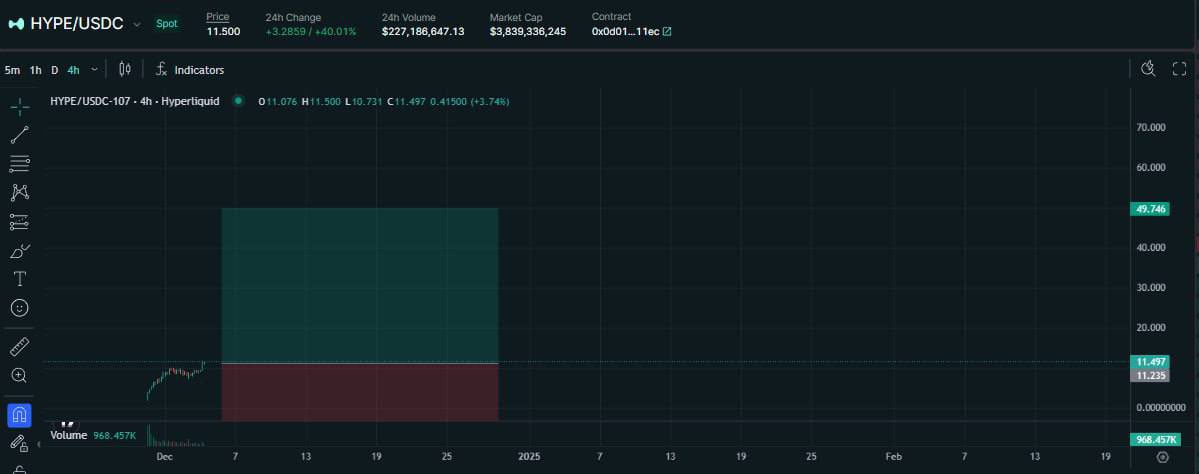Click the Market Cap value $3,839,336,245

coord(528,31)
